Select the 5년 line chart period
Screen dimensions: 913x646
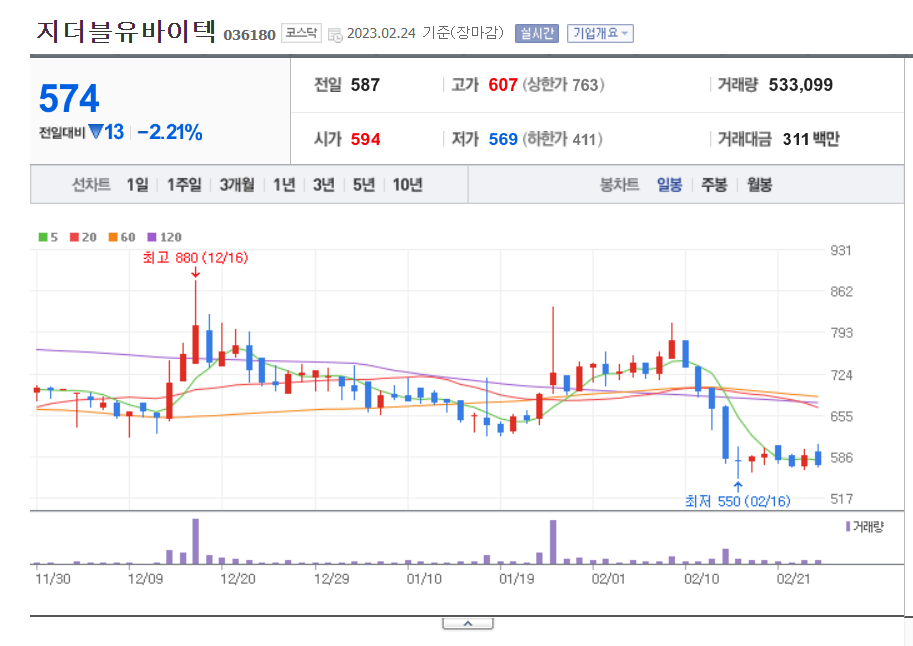pyautogui.click(x=364, y=185)
